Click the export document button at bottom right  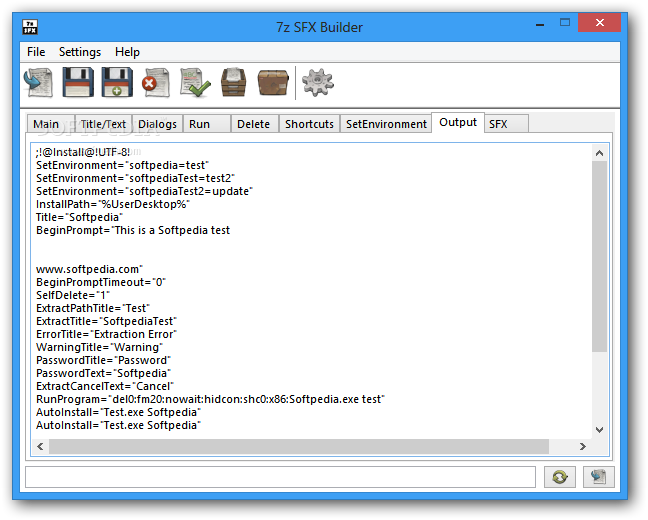tap(598, 477)
